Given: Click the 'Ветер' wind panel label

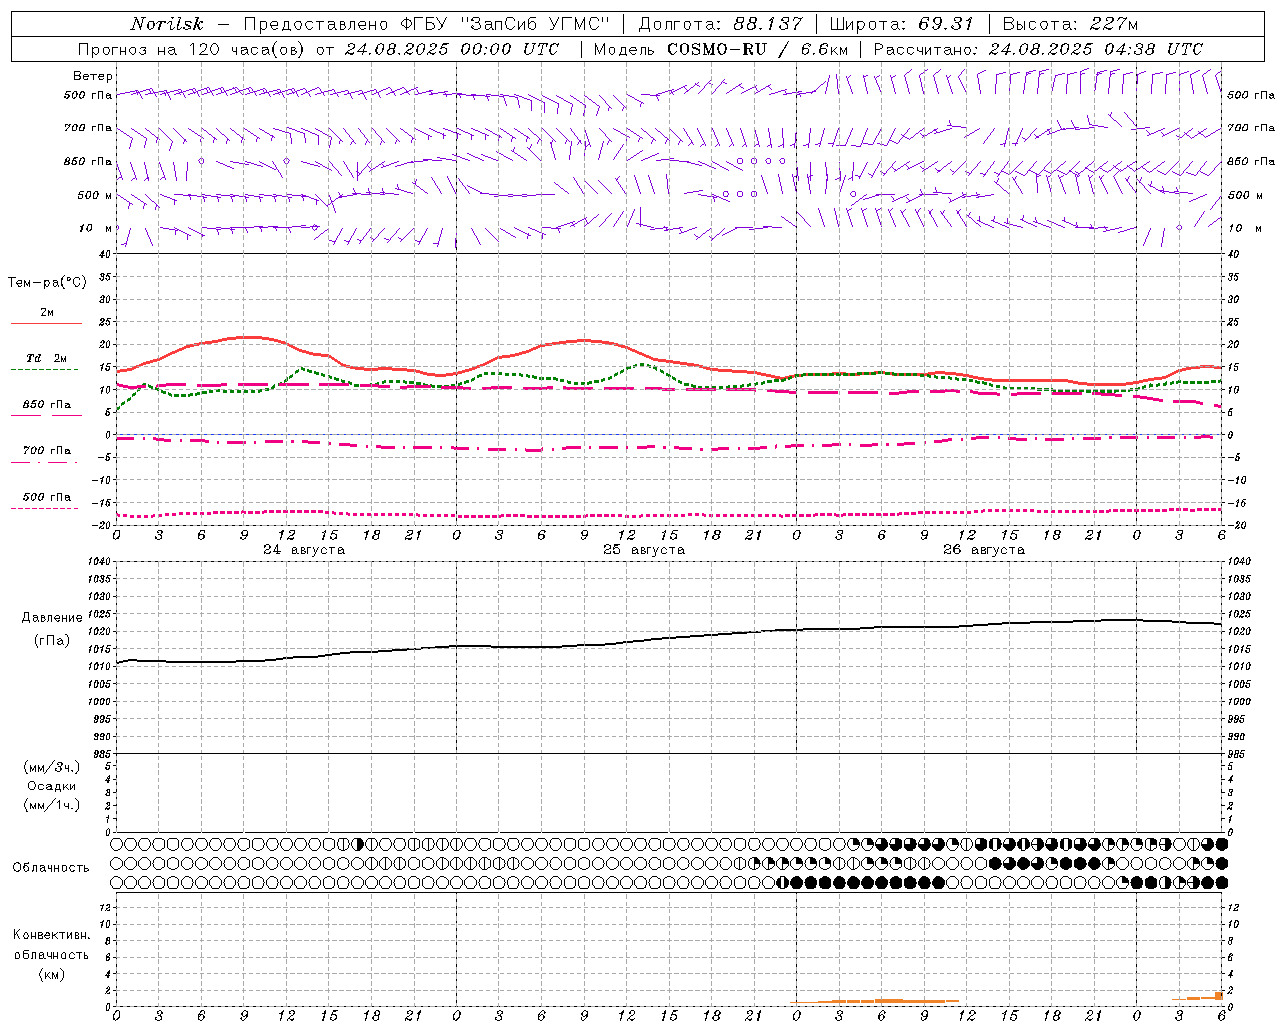Looking at the screenshot, I should [x=93, y=76].
